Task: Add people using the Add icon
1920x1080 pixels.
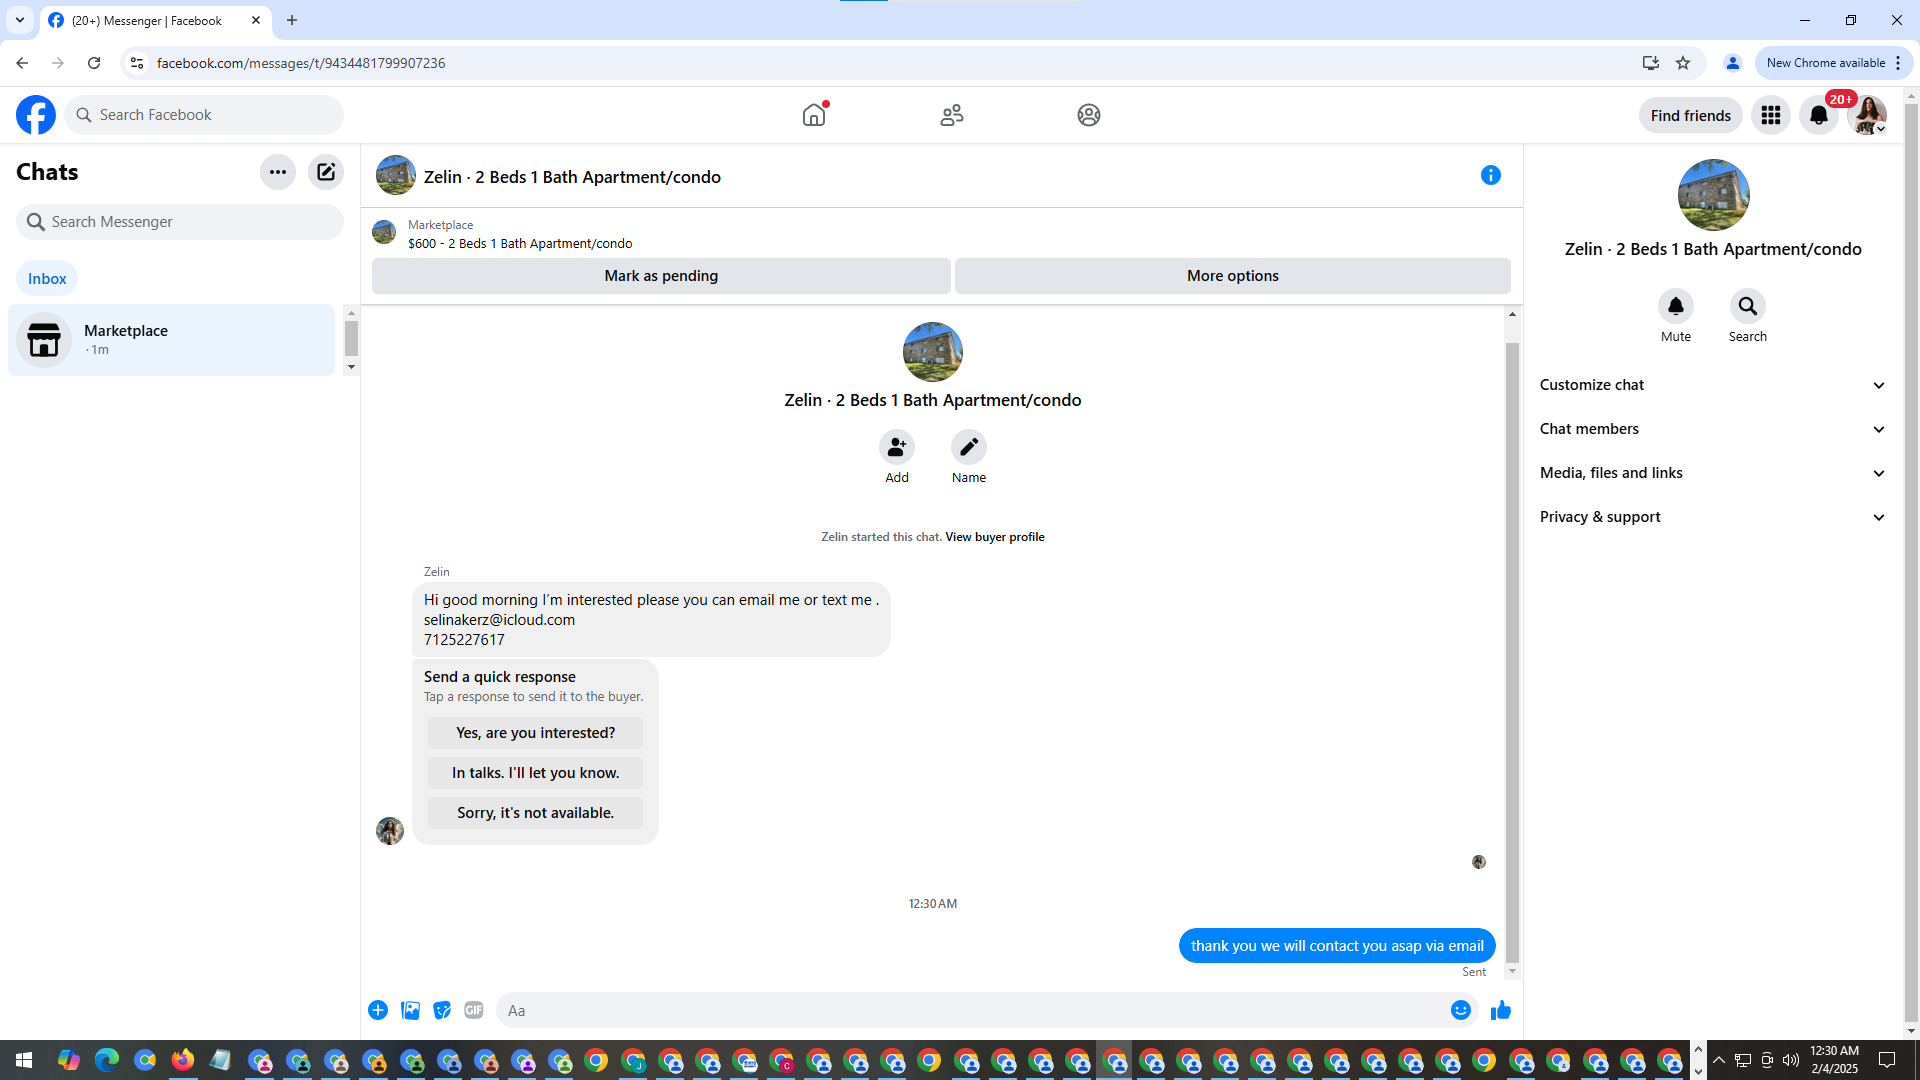Action: click(897, 447)
